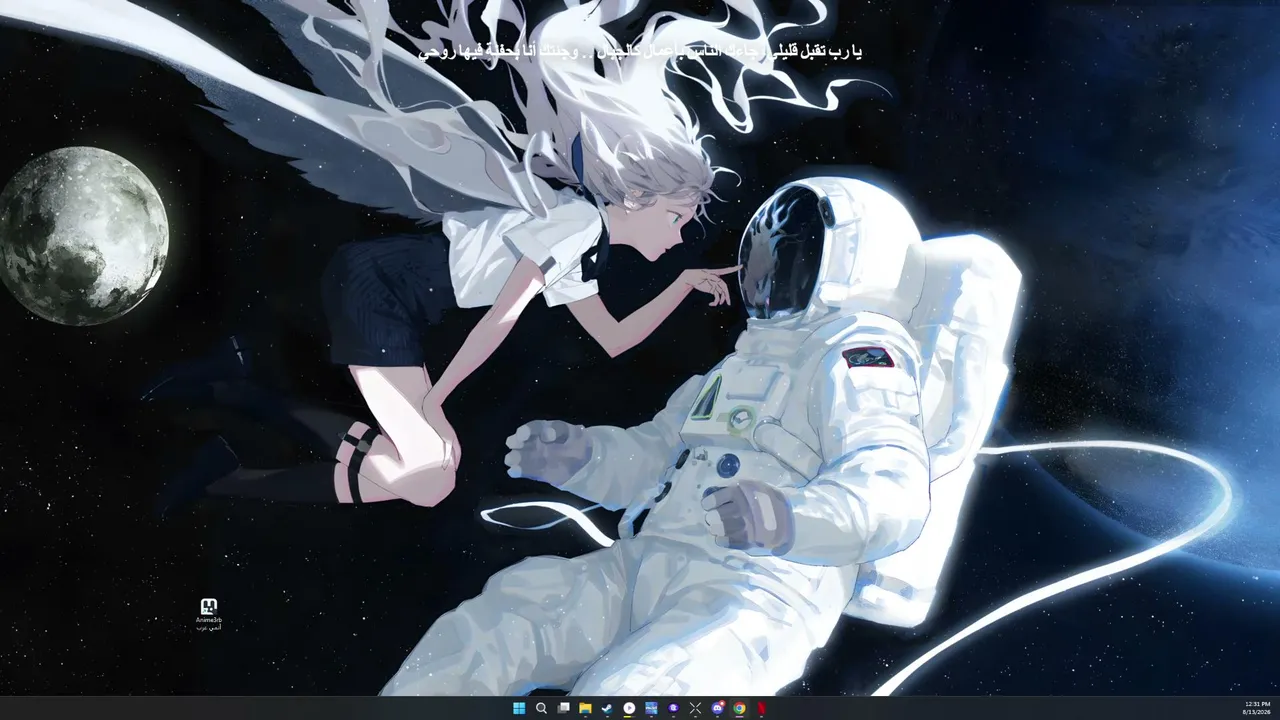Open the clock and date in the tray
1280x720 pixels.
coord(1257,708)
